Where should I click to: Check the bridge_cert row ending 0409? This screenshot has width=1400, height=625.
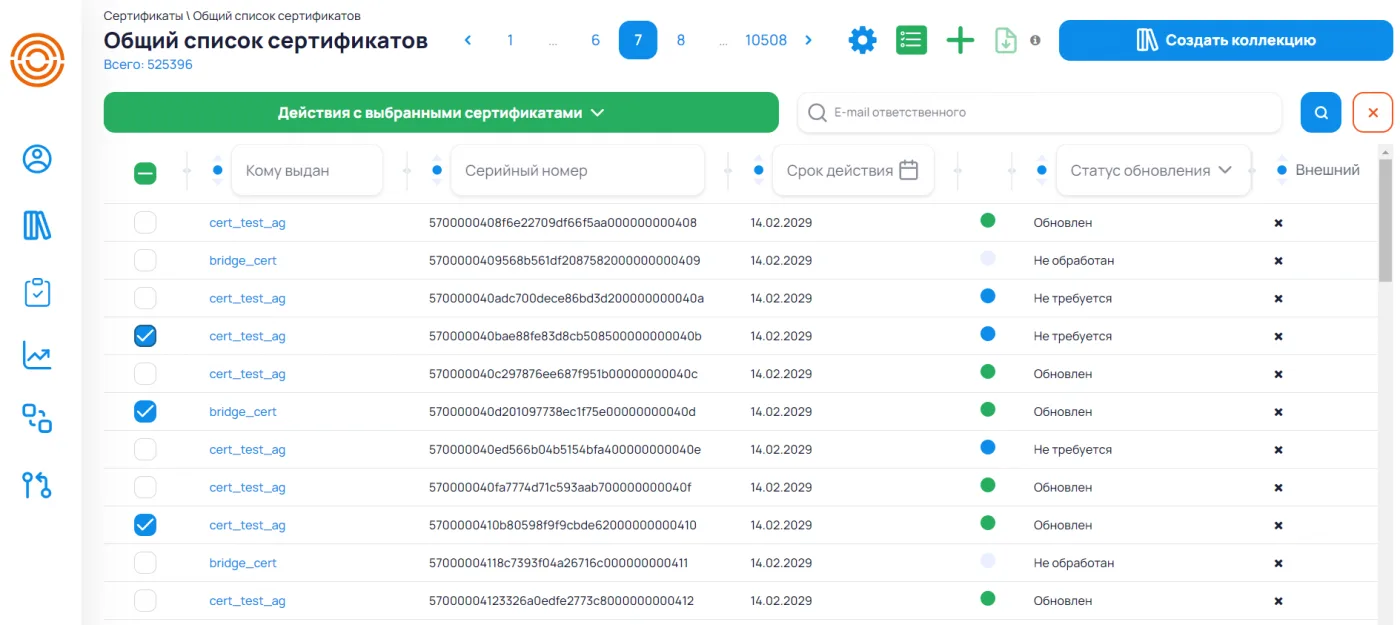[x=145, y=260]
